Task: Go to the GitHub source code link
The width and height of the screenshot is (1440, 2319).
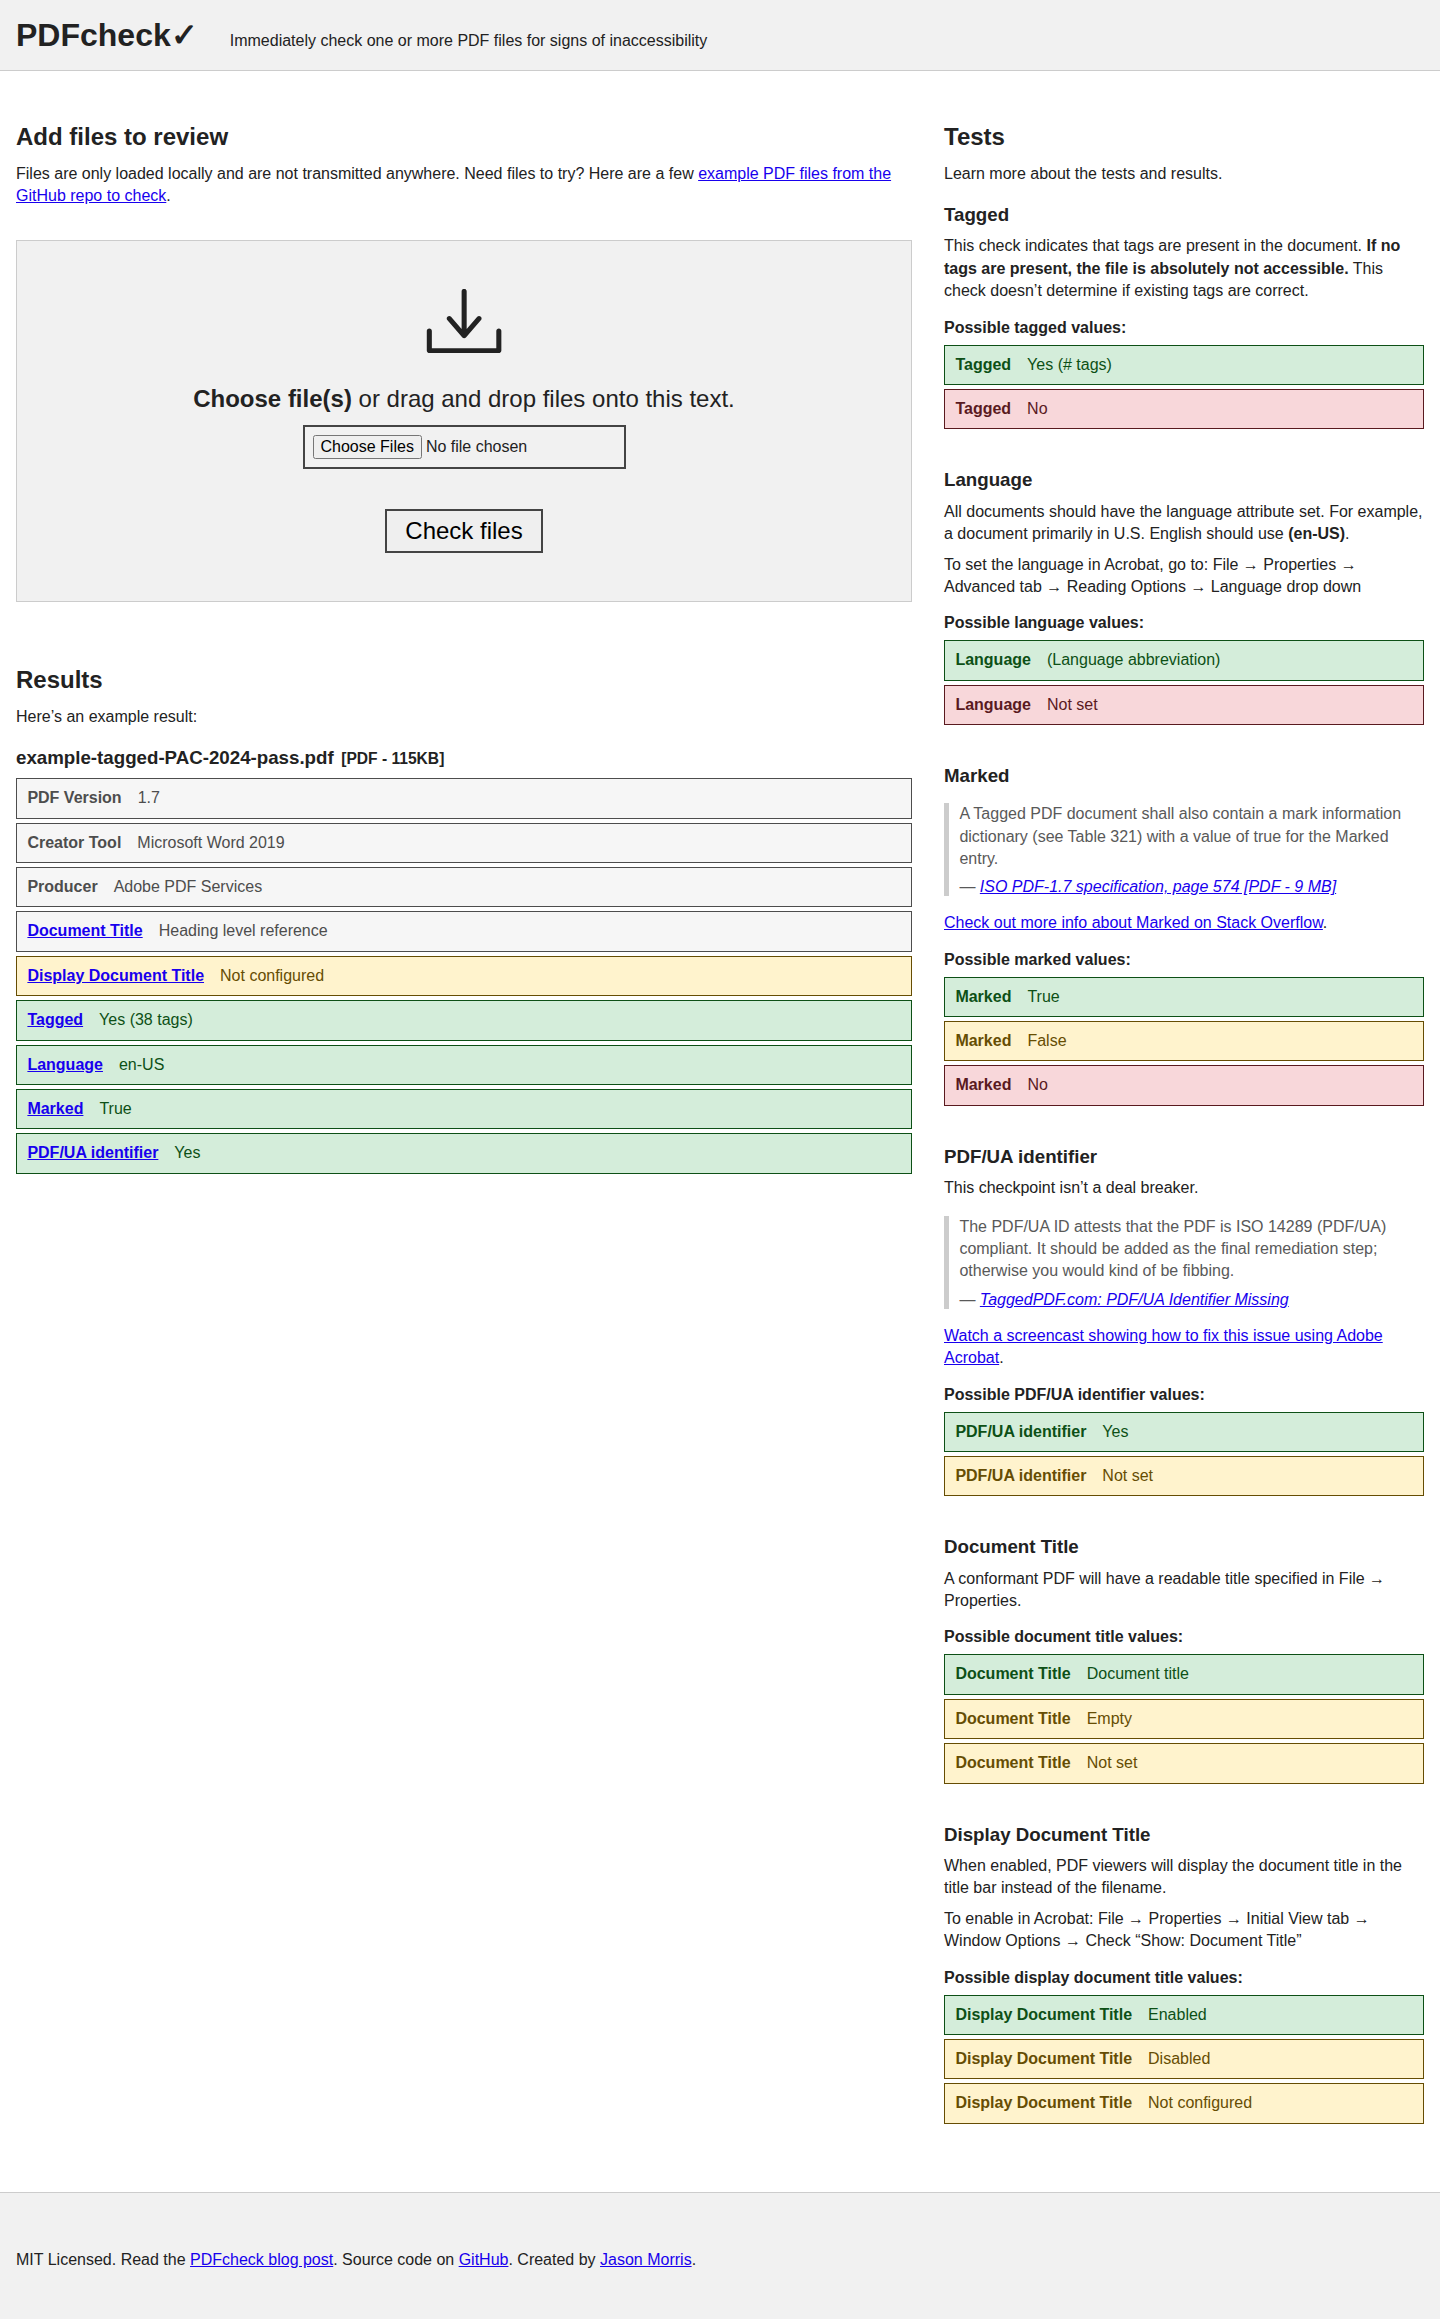Action: click(x=483, y=2260)
